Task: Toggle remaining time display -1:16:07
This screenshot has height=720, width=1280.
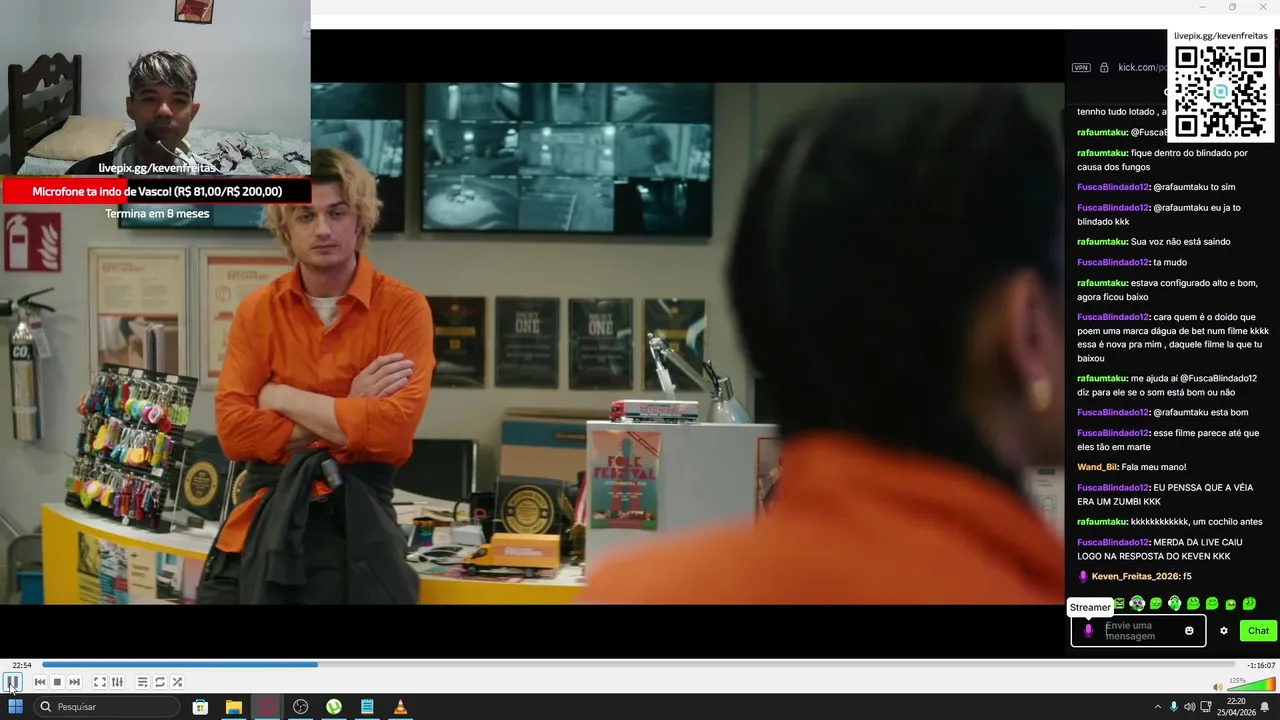Action: coord(1261,665)
